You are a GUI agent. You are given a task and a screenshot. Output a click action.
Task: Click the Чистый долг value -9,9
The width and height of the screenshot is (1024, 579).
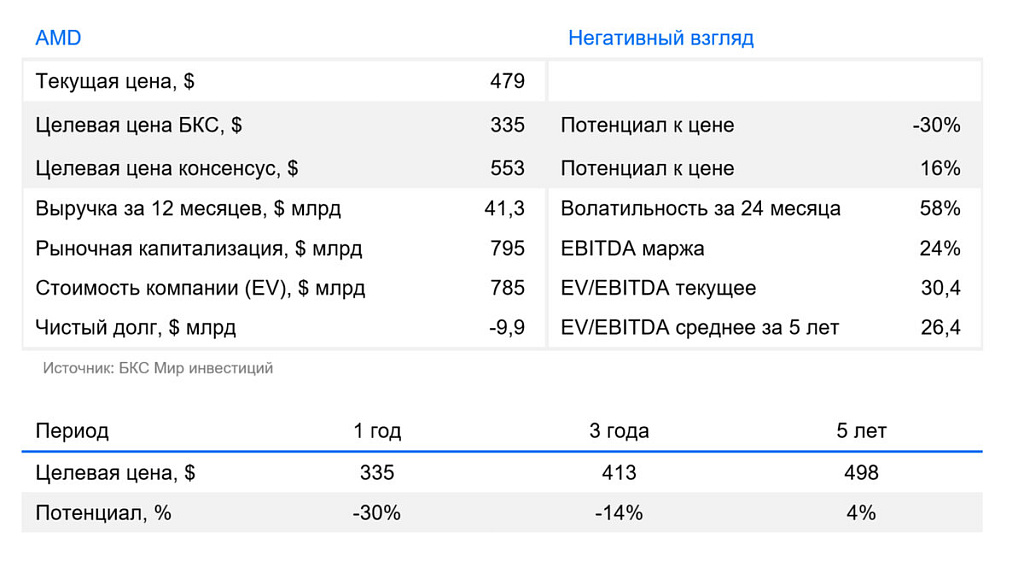[507, 328]
